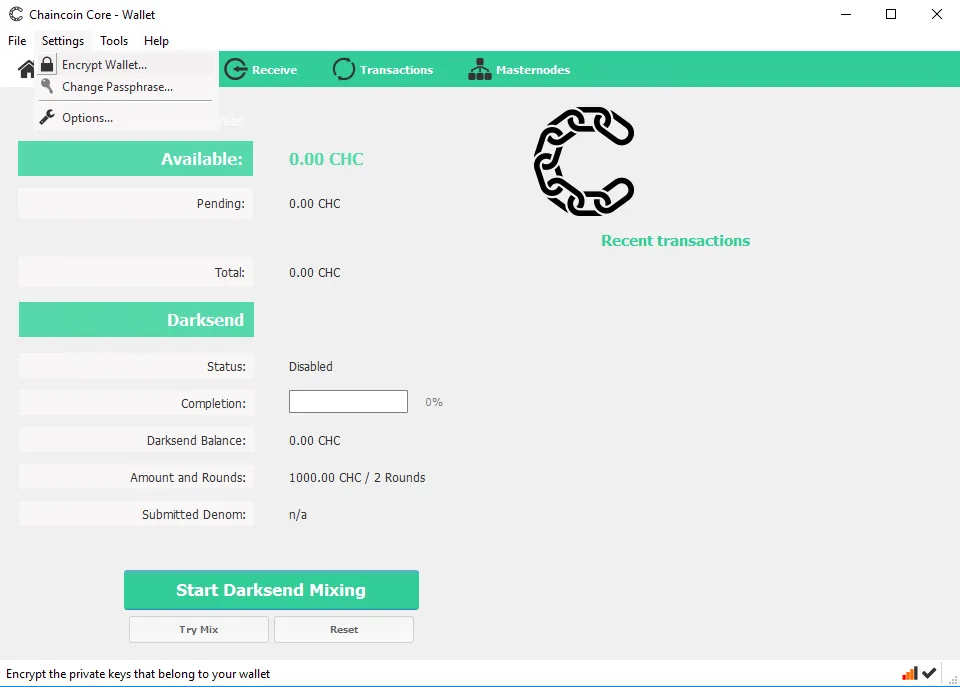Click the Darksend Balance 0.00 CHC value
The height and width of the screenshot is (687, 960).
point(315,440)
